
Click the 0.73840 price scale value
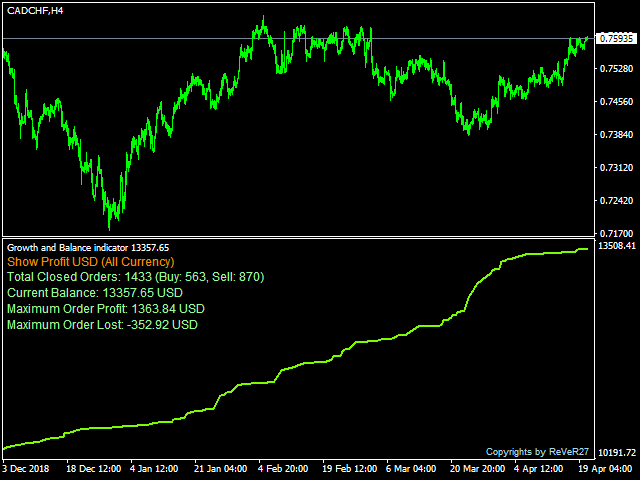click(616, 135)
